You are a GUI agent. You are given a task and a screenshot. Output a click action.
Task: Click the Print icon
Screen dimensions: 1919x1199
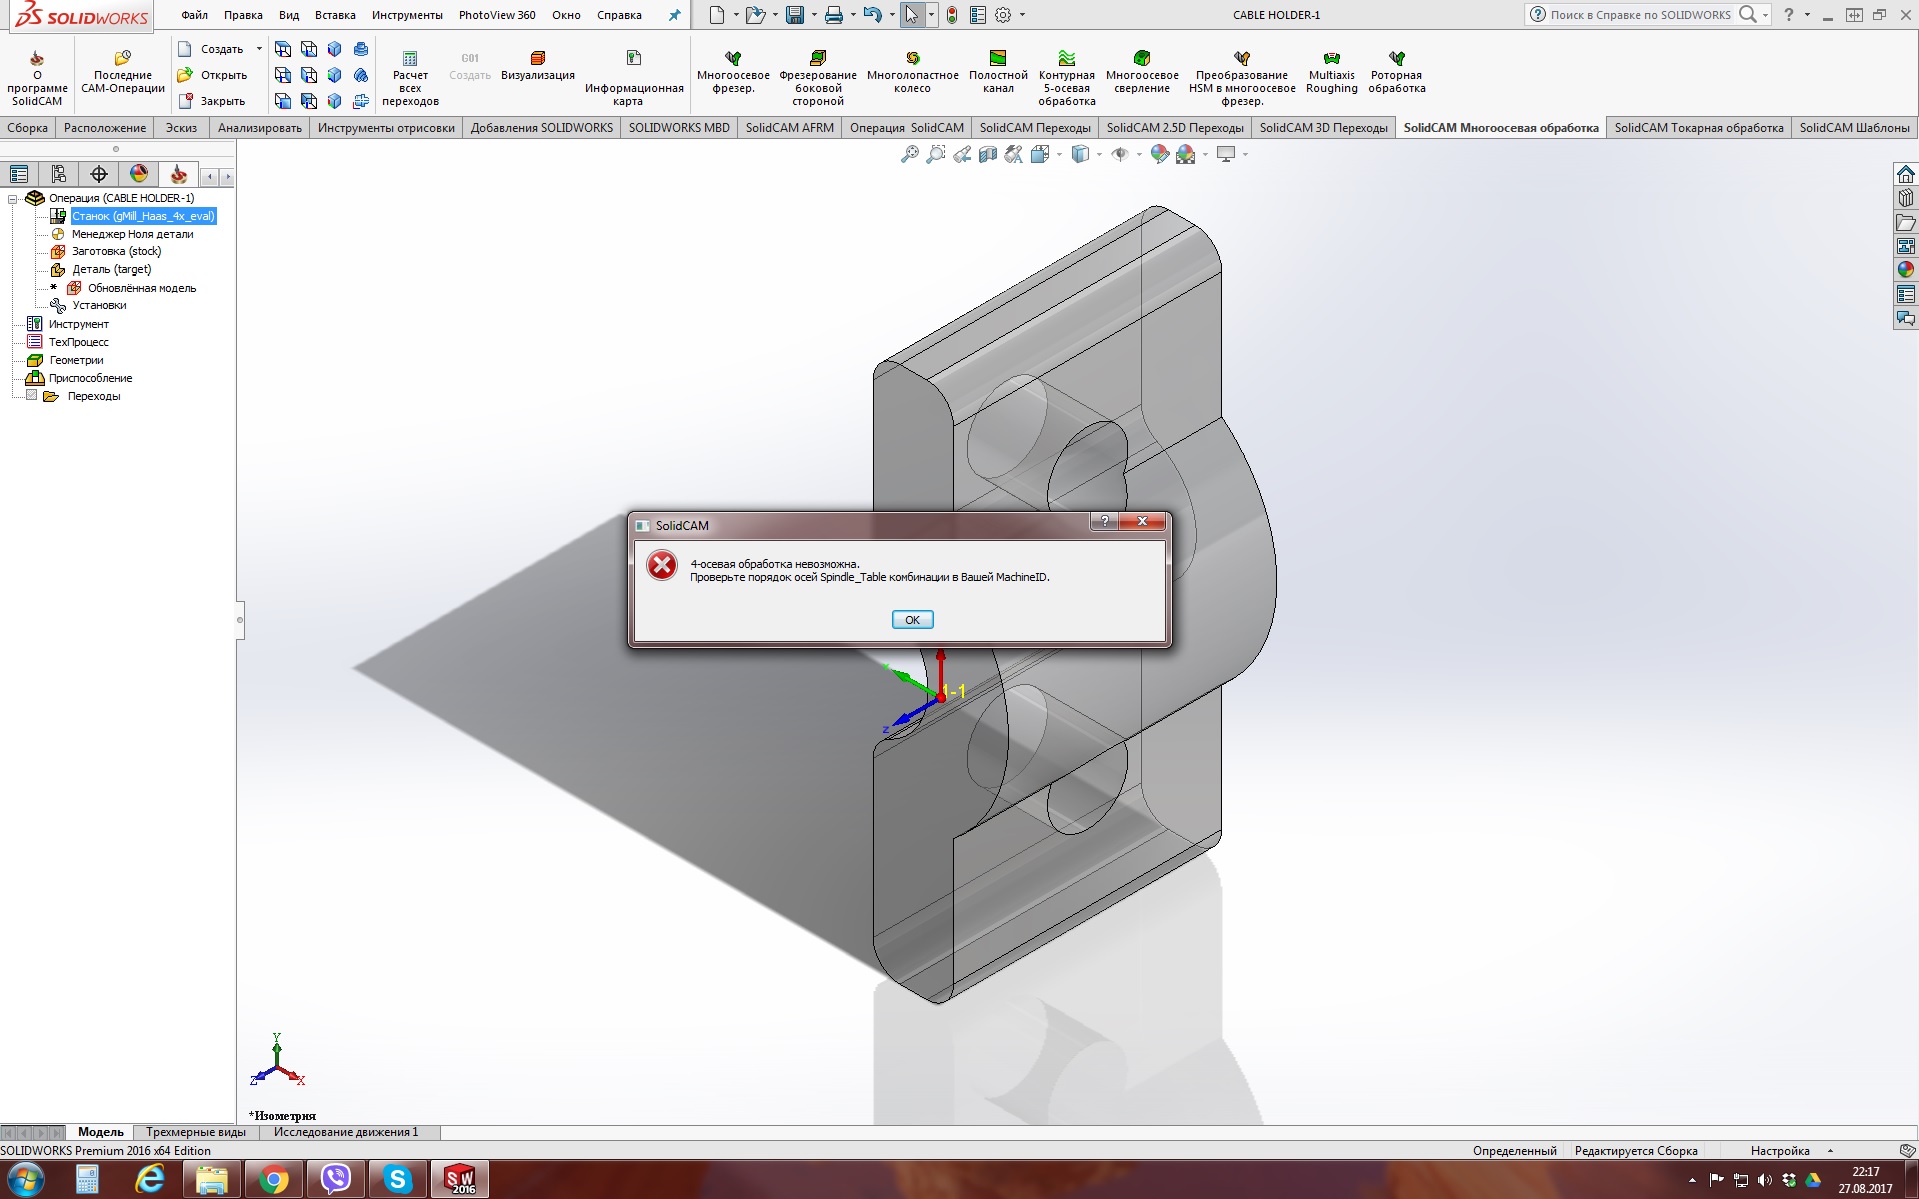coord(833,15)
